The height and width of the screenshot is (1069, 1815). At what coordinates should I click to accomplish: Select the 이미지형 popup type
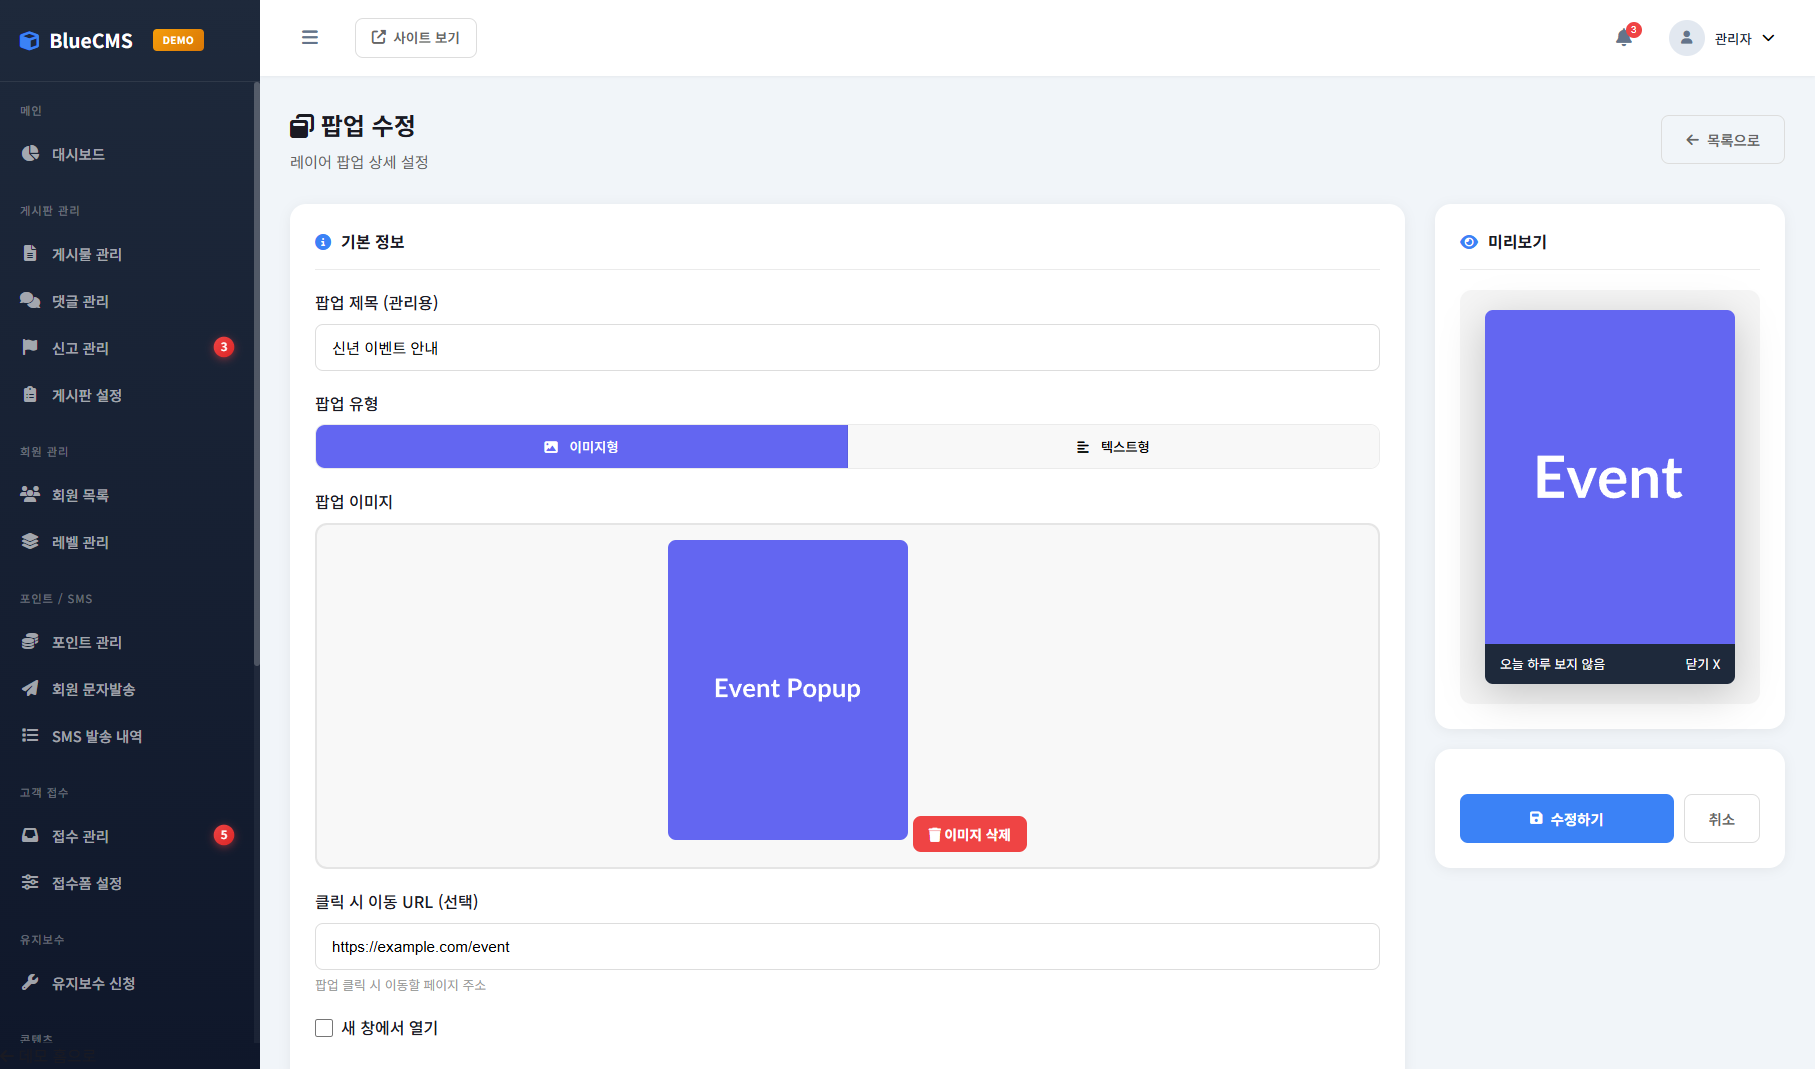tap(581, 447)
